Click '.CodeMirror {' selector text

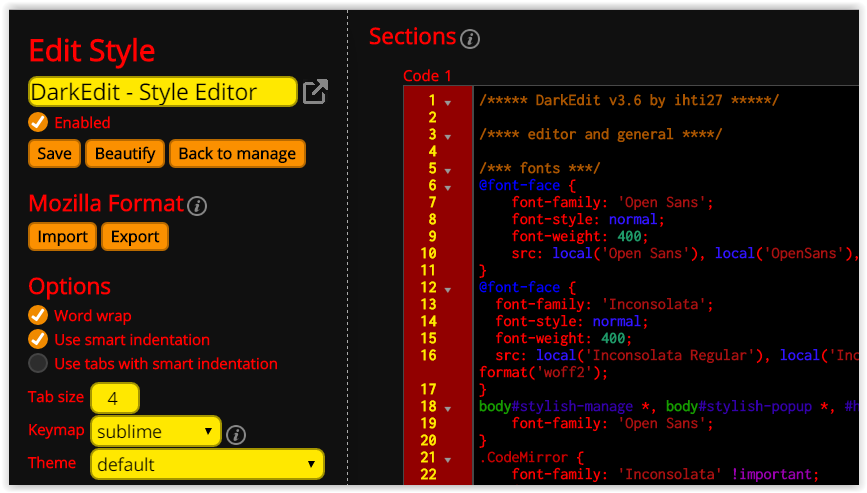click(x=531, y=457)
